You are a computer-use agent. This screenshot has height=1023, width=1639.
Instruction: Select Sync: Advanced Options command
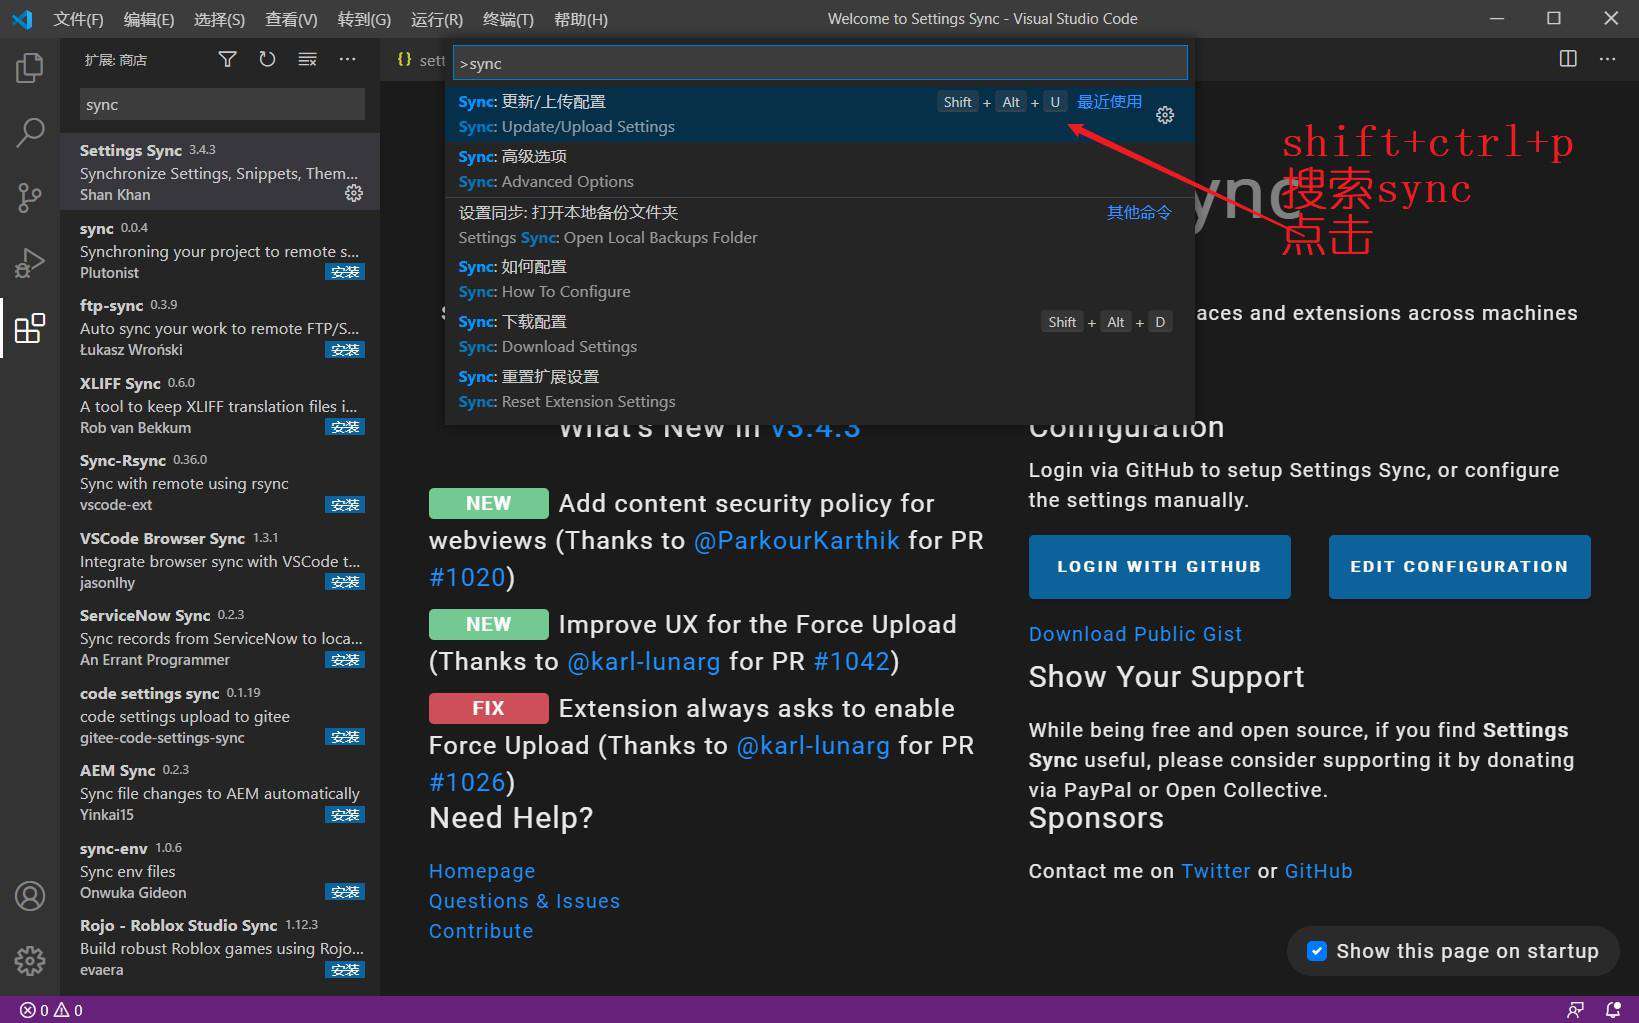819,169
